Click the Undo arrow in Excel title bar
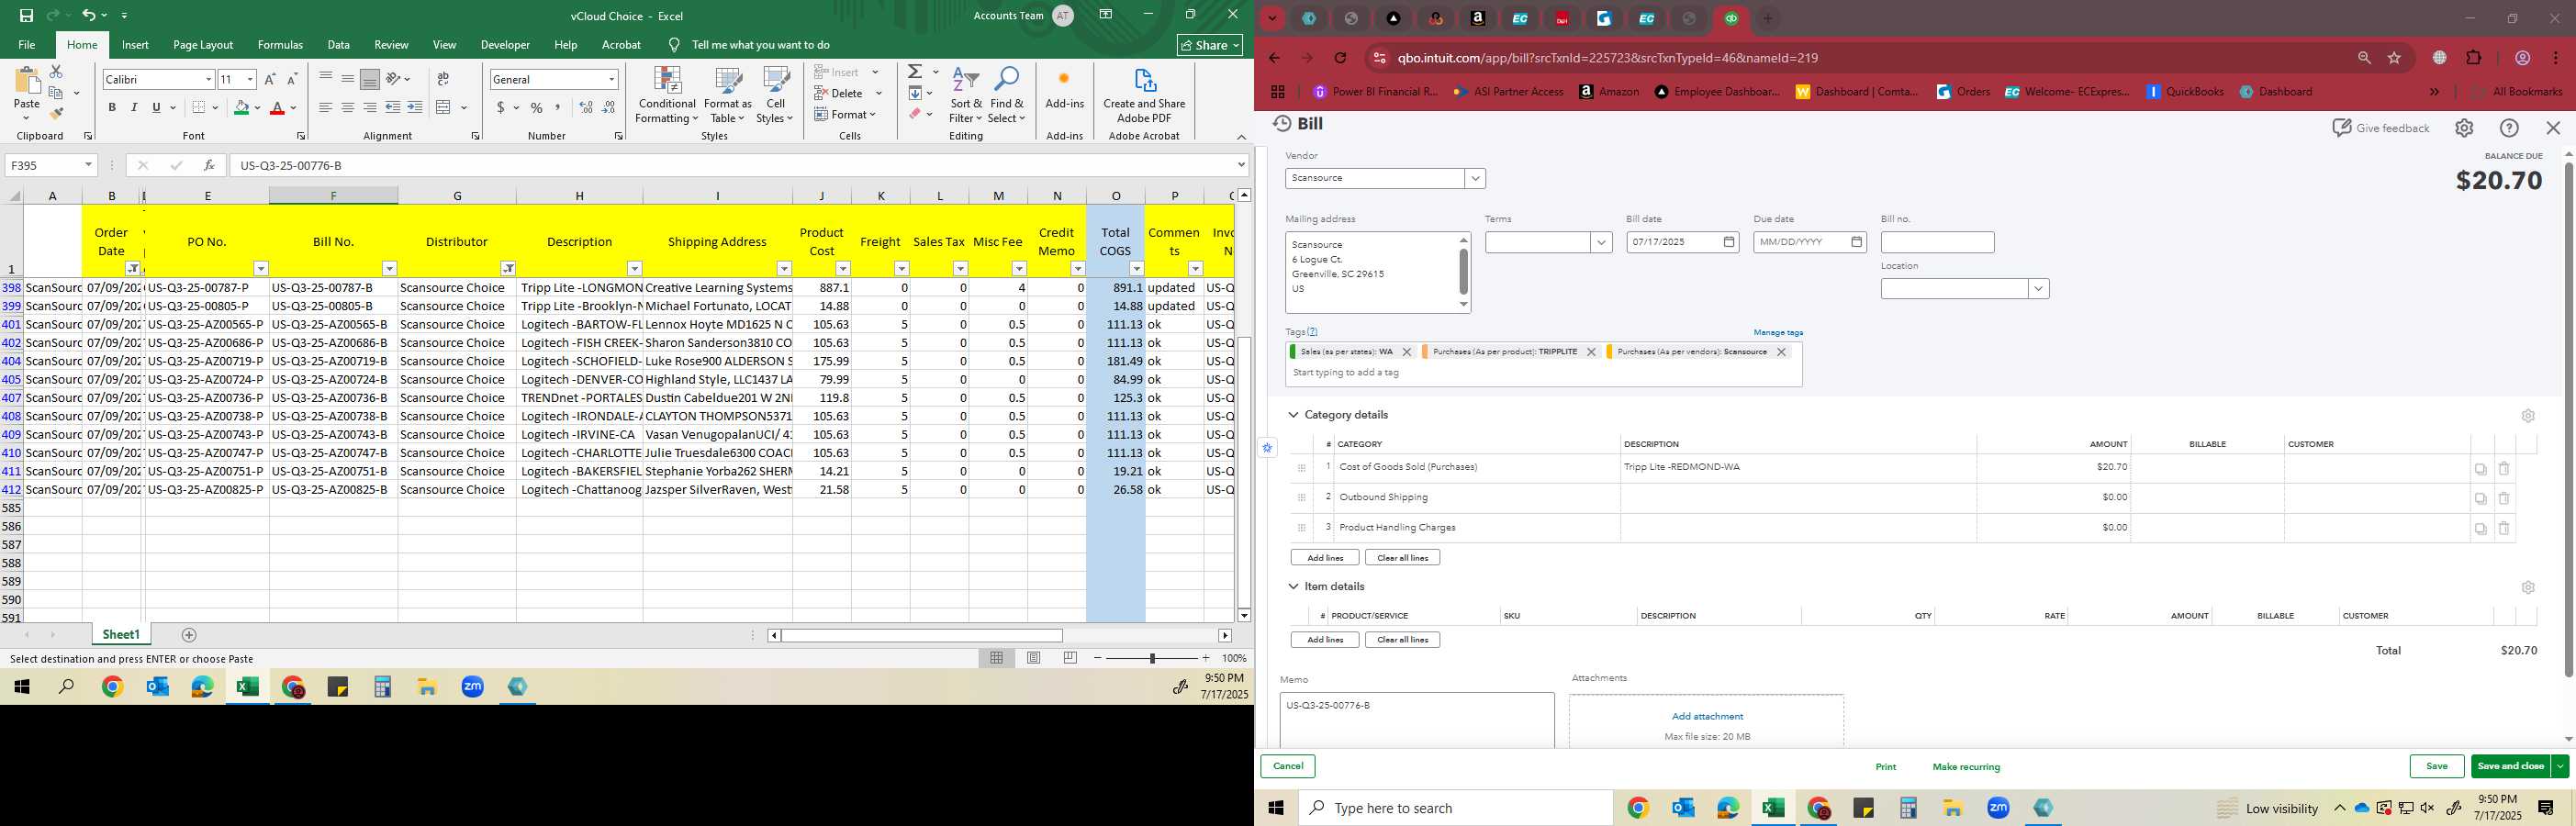Screen dimensions: 2576x826 click(88, 15)
